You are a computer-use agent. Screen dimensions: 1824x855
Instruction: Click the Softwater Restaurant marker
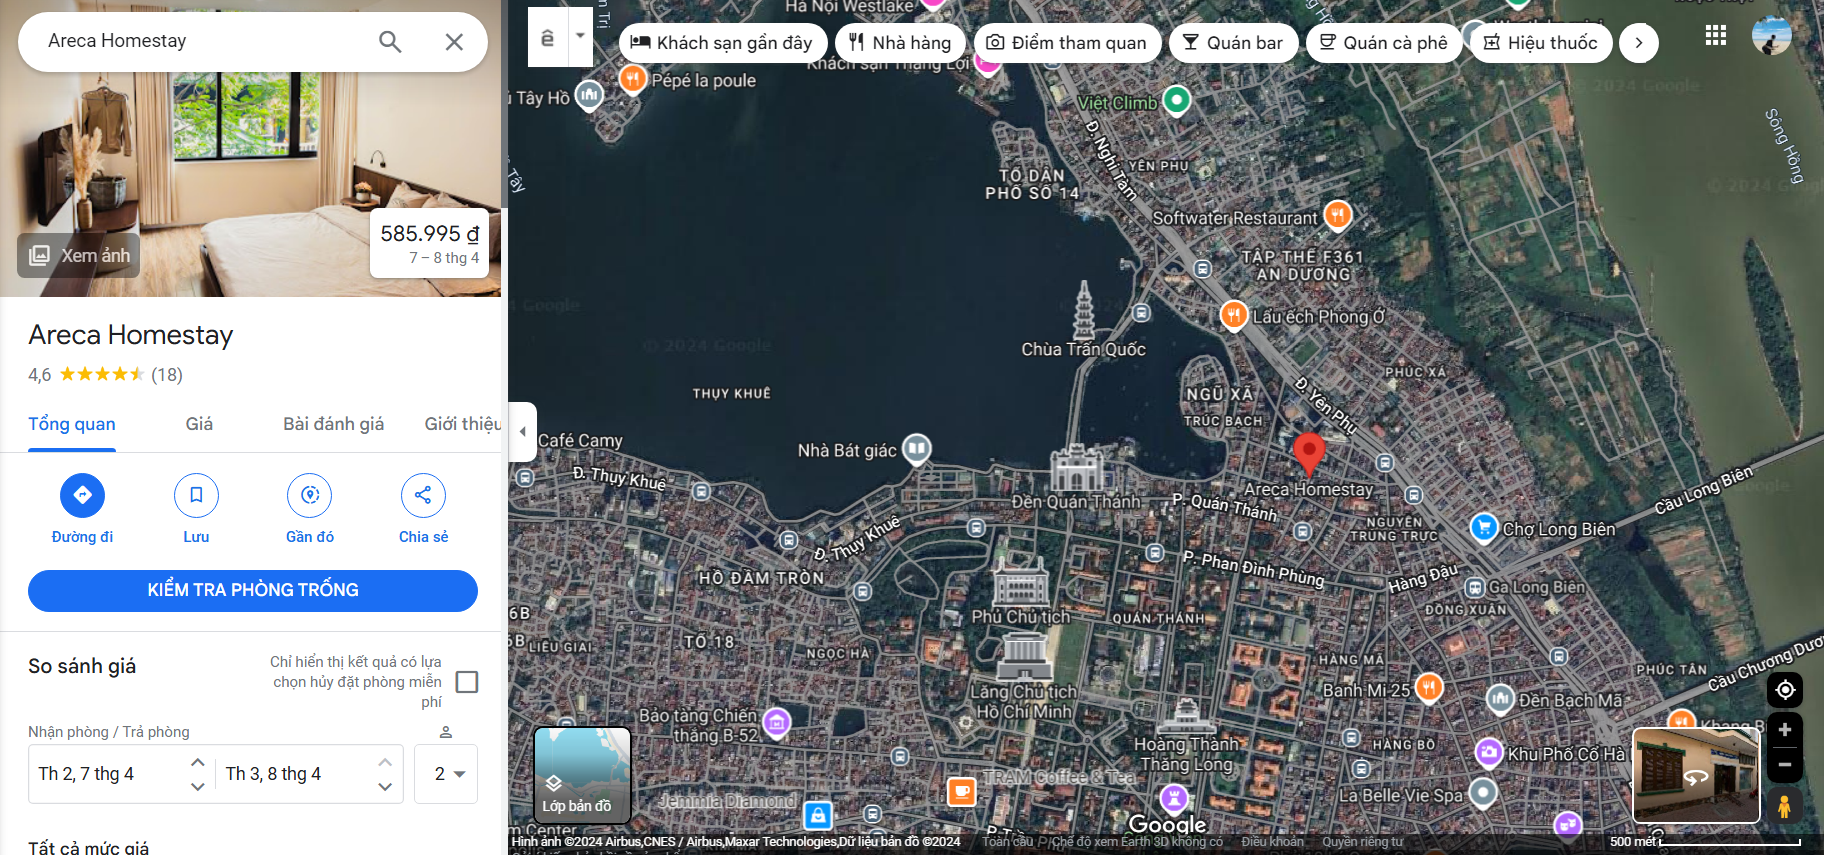click(x=1337, y=215)
